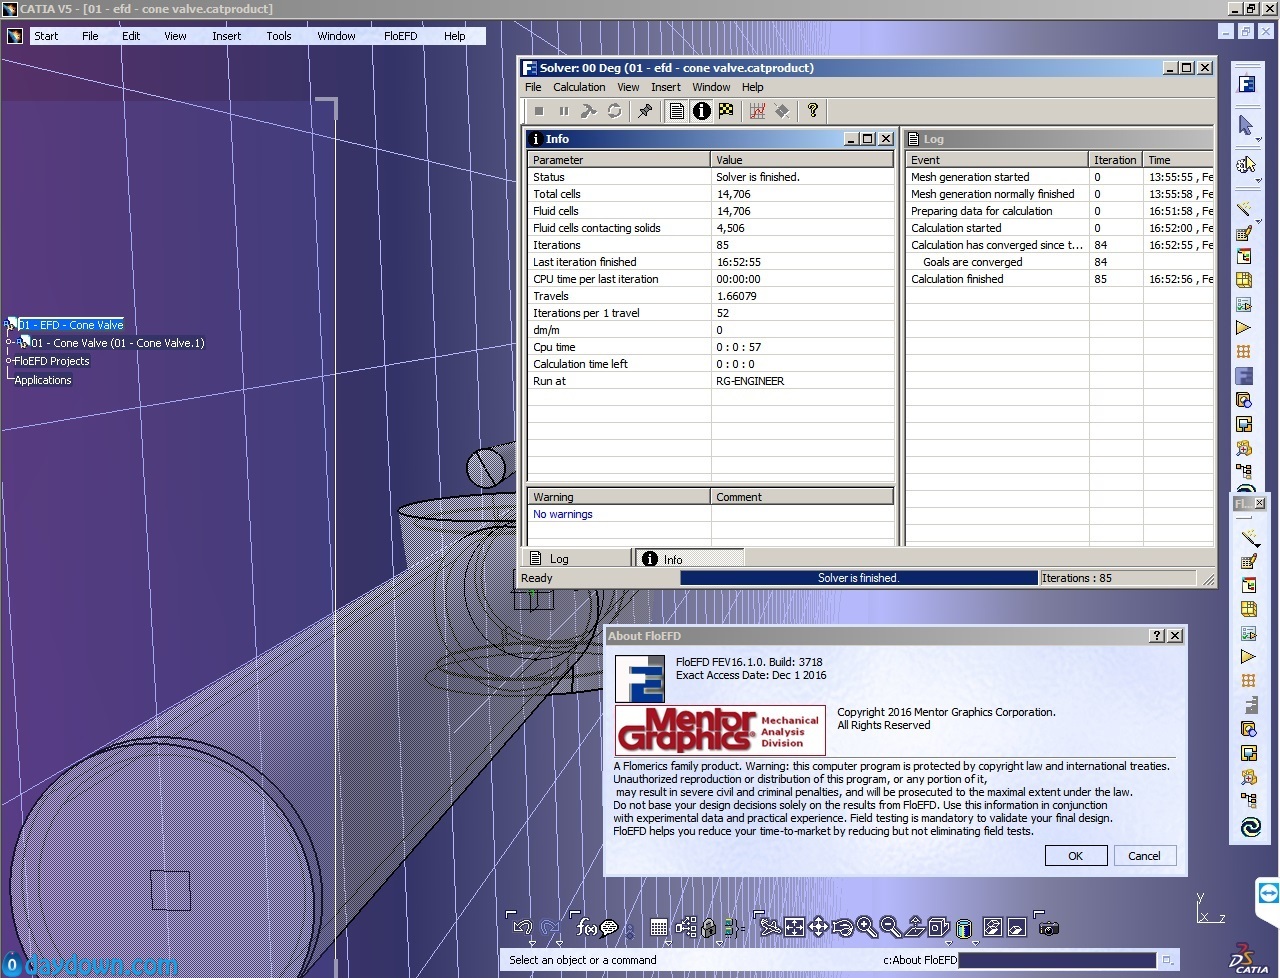Image resolution: width=1280 pixels, height=978 pixels.
Task: Click the padlock icon in bottom toolbar
Action: coord(709,928)
